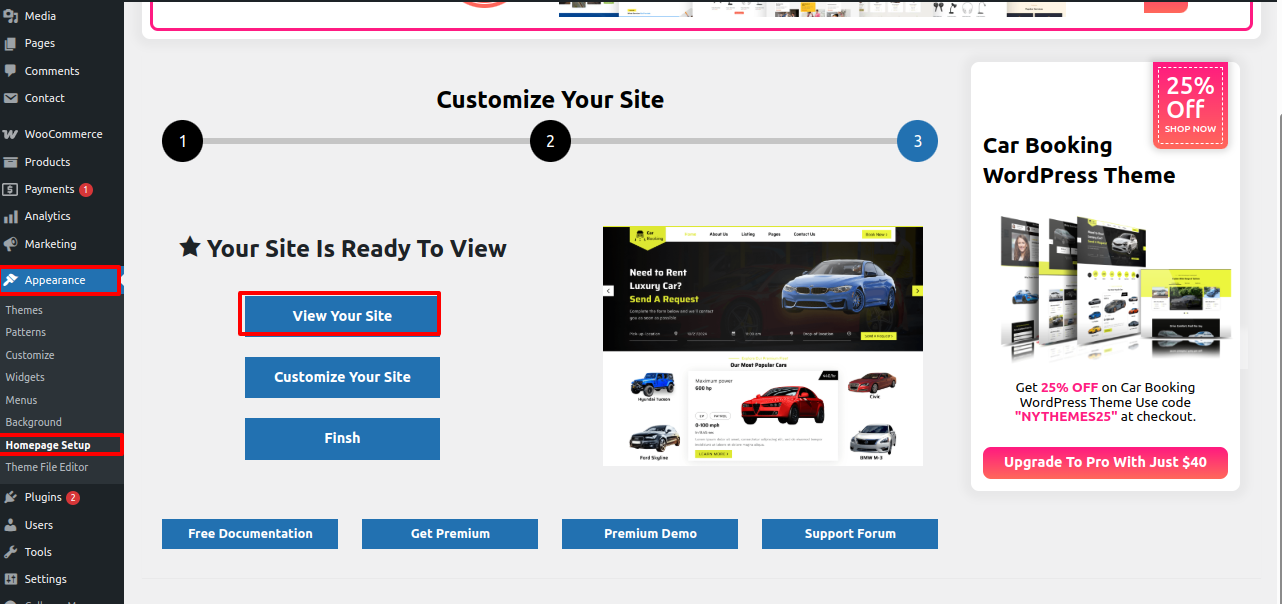Click the Appearance paintbrush icon
Viewport: 1282px width, 604px height.
click(11, 280)
